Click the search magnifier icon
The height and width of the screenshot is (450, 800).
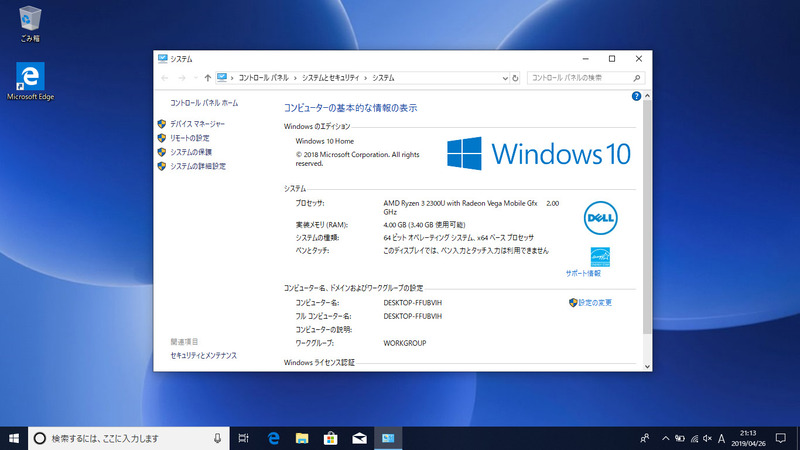pyautogui.click(x=637, y=78)
